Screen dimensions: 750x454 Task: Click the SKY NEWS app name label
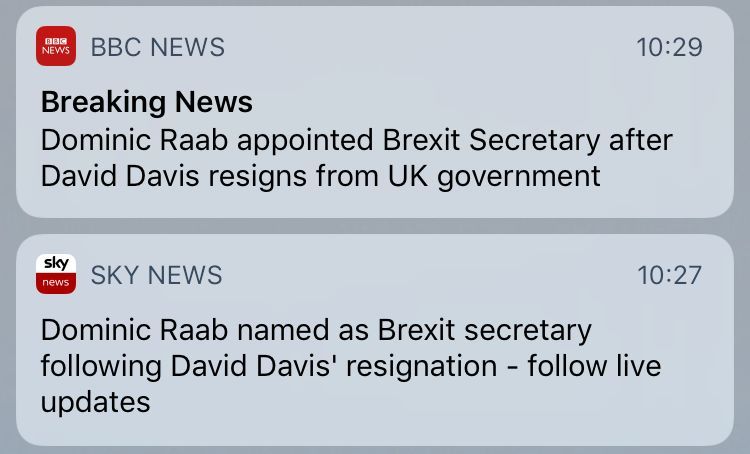coord(156,274)
